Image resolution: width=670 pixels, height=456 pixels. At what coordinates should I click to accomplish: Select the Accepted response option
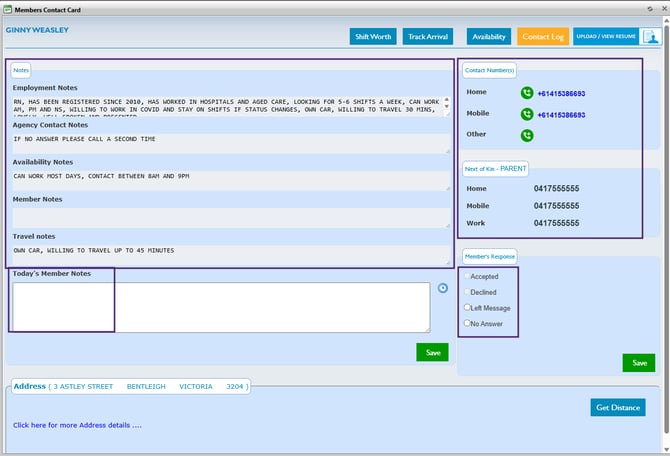tap(466, 276)
